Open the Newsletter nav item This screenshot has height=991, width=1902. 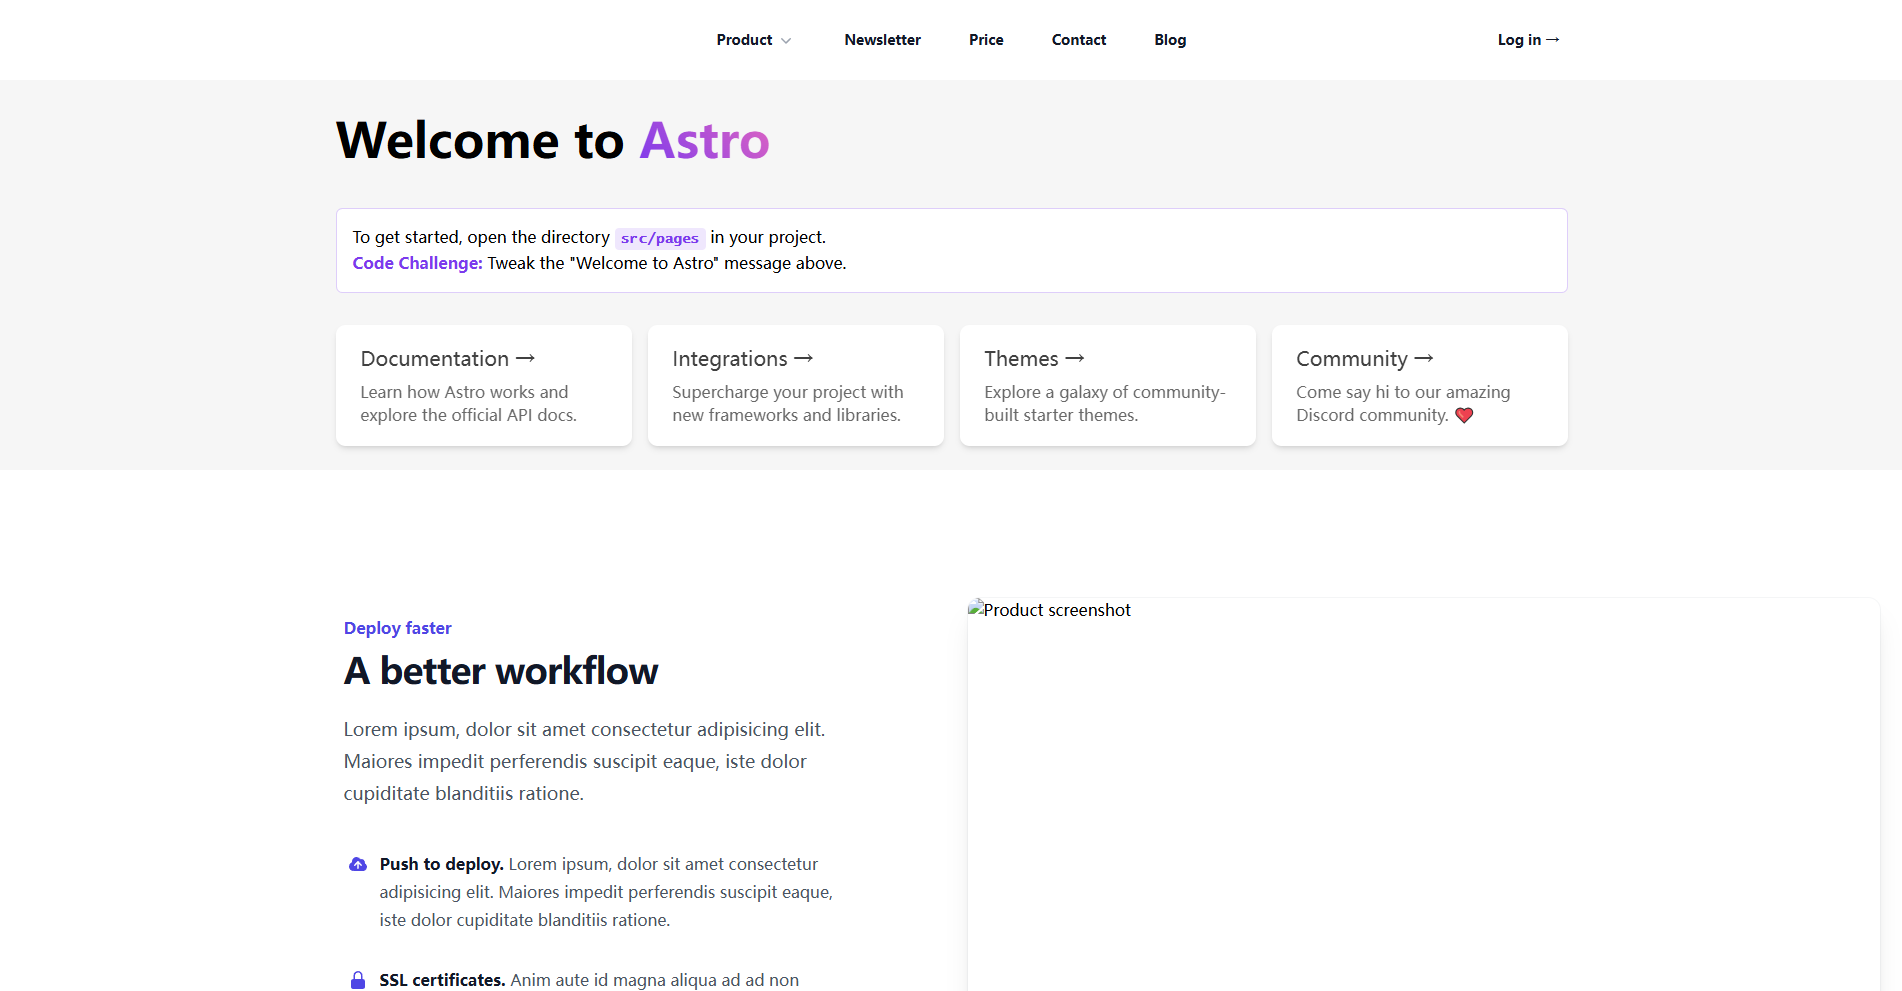click(x=882, y=40)
